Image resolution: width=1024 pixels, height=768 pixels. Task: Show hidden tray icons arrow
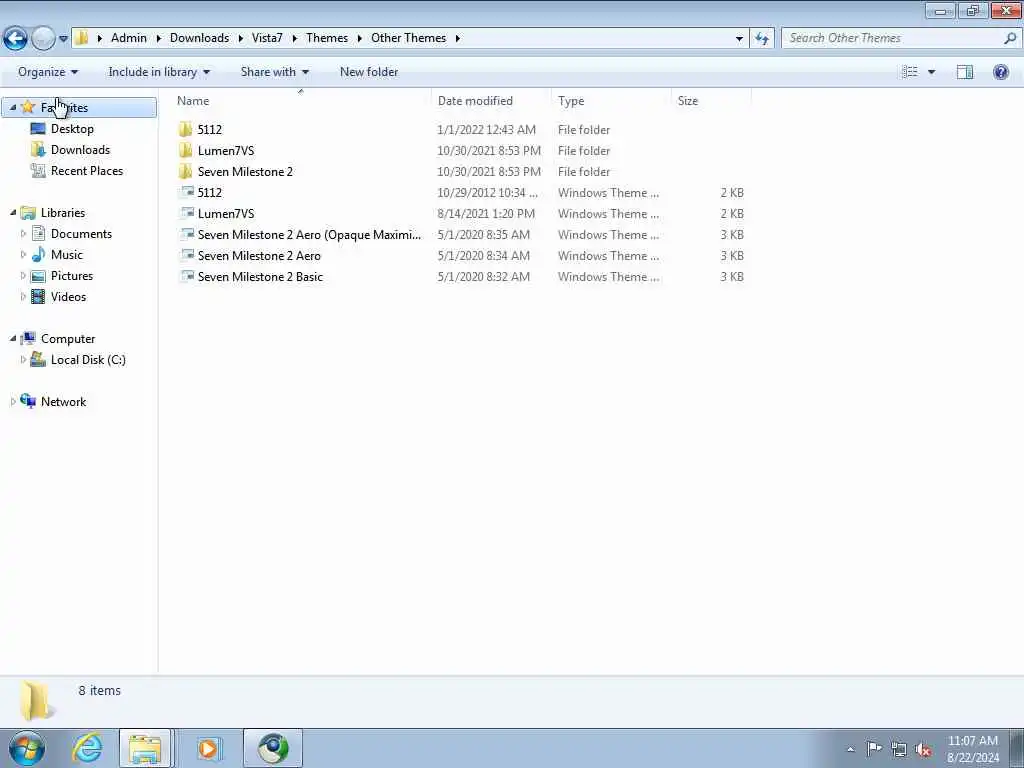point(850,749)
